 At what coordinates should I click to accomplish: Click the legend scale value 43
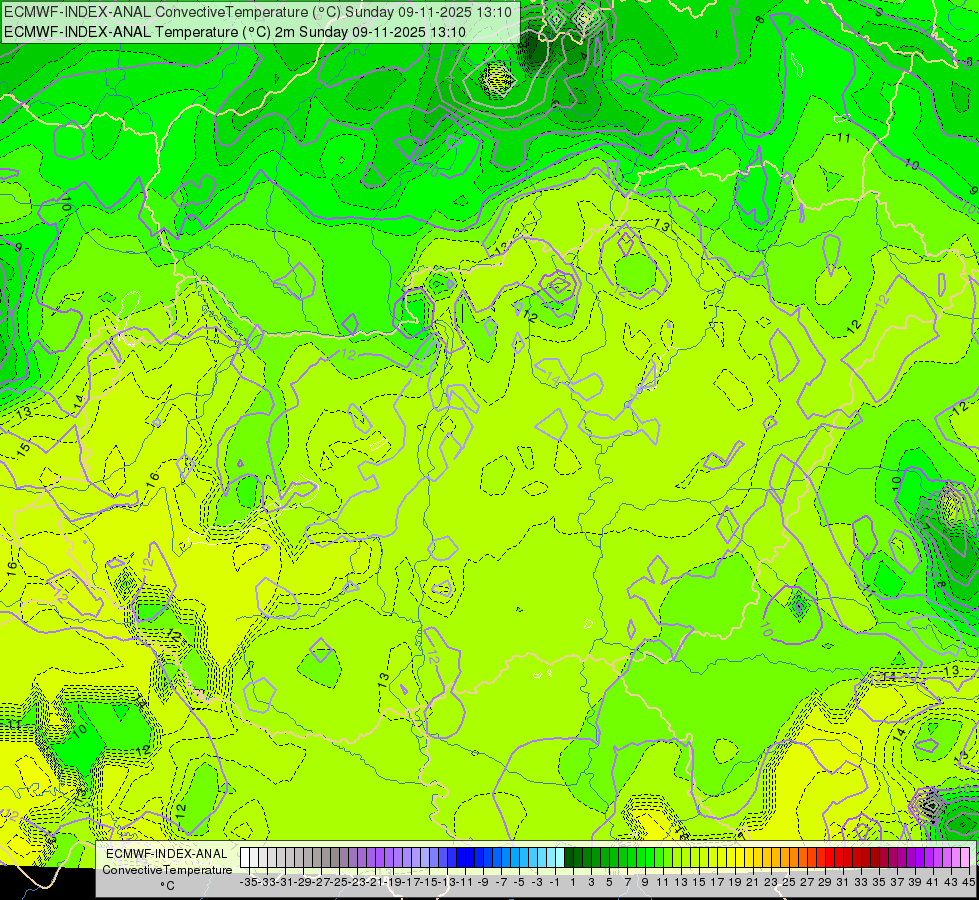pyautogui.click(x=951, y=882)
